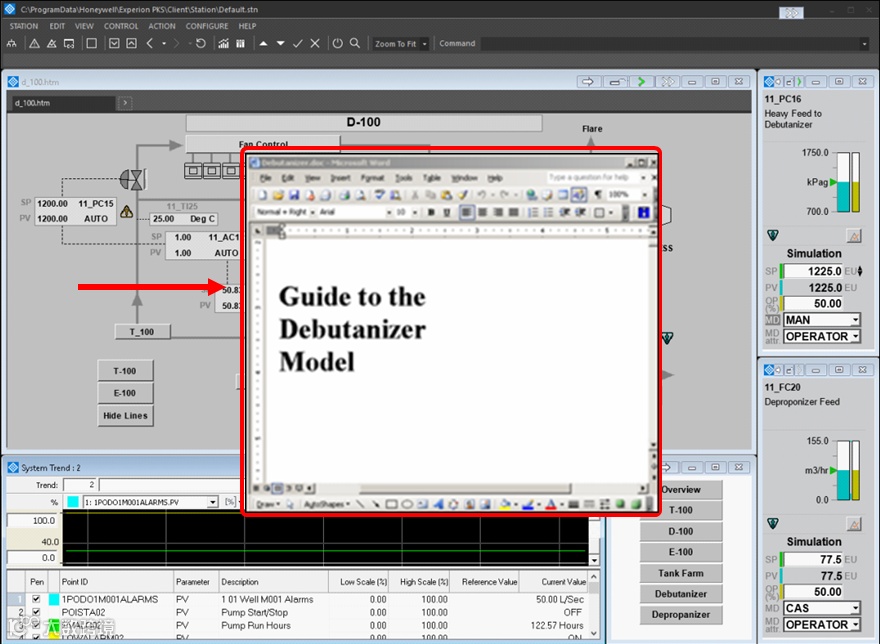The image size is (880, 644).
Task: Click the cyan PV bar in 11_PC16 faceplate
Action: (843, 196)
